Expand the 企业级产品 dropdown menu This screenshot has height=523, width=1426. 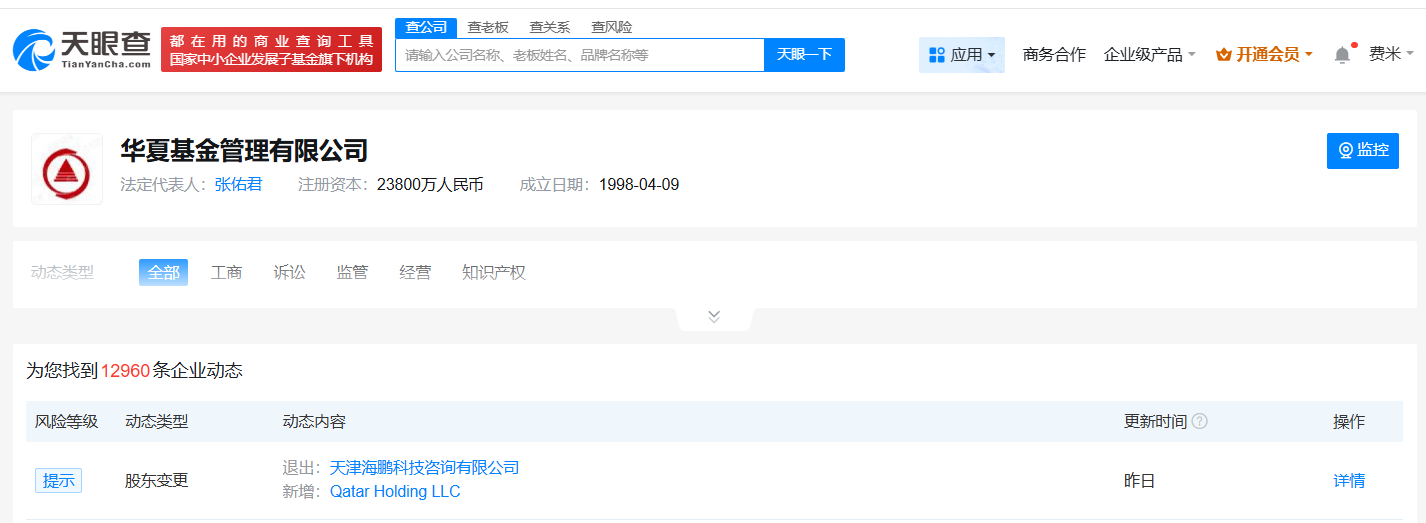(1149, 55)
